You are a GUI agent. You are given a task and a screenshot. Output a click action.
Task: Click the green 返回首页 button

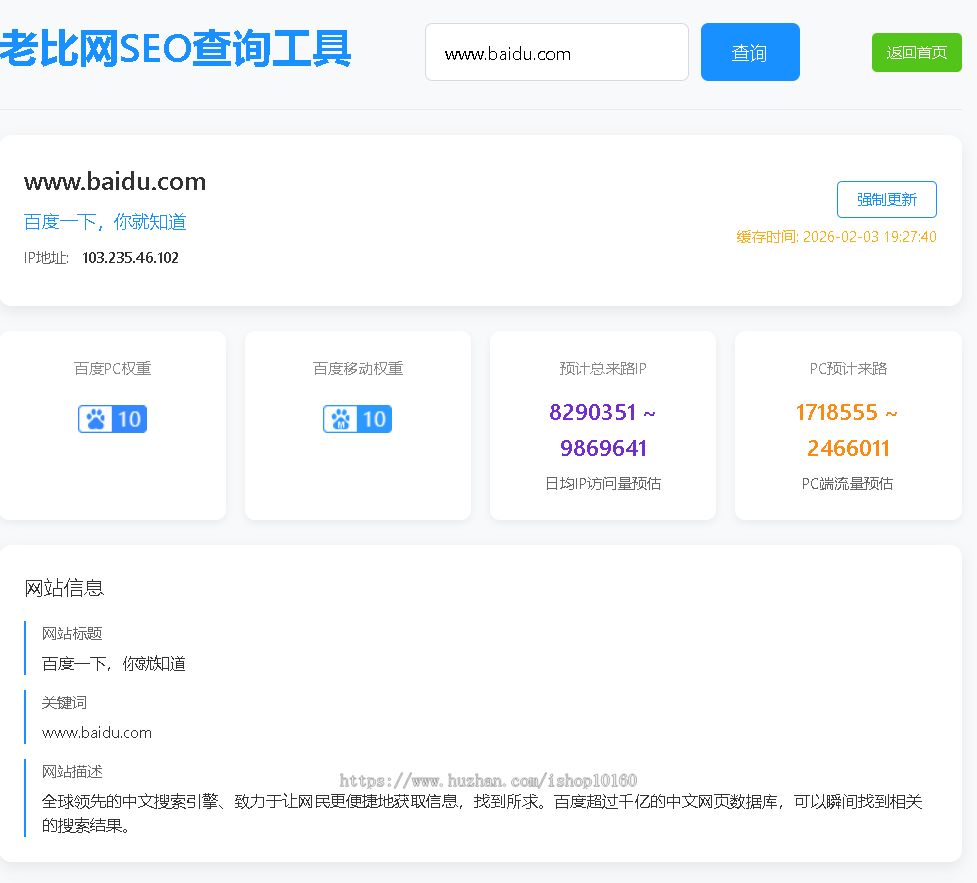916,52
